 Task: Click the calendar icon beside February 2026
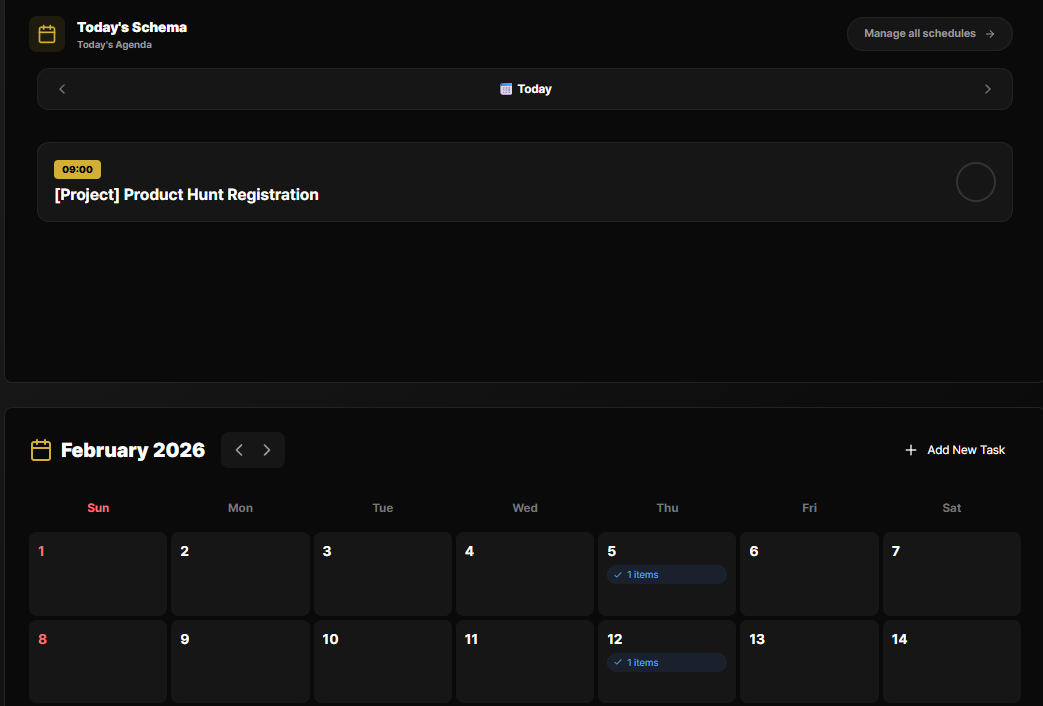pos(40,450)
